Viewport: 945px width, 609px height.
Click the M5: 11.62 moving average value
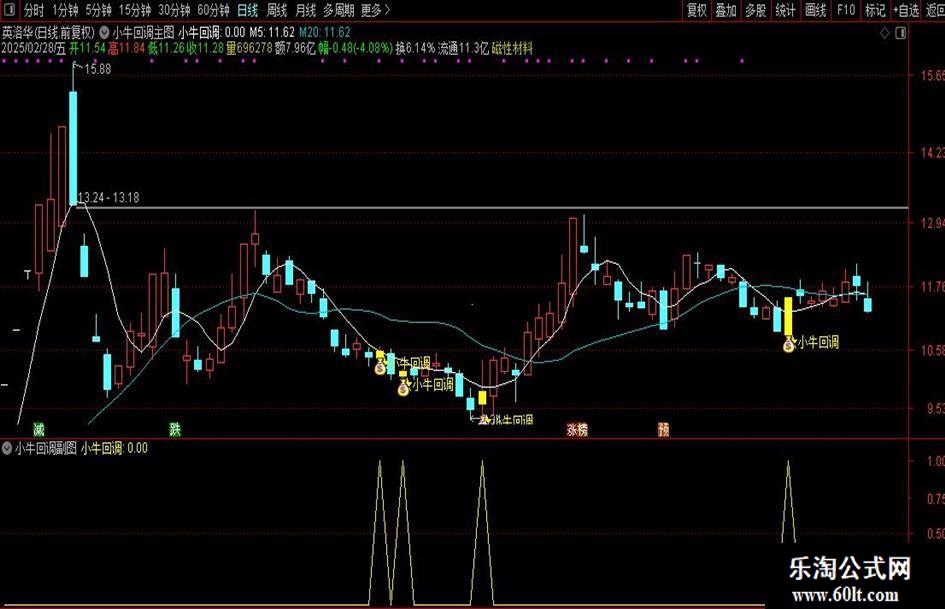pyautogui.click(x=272, y=32)
